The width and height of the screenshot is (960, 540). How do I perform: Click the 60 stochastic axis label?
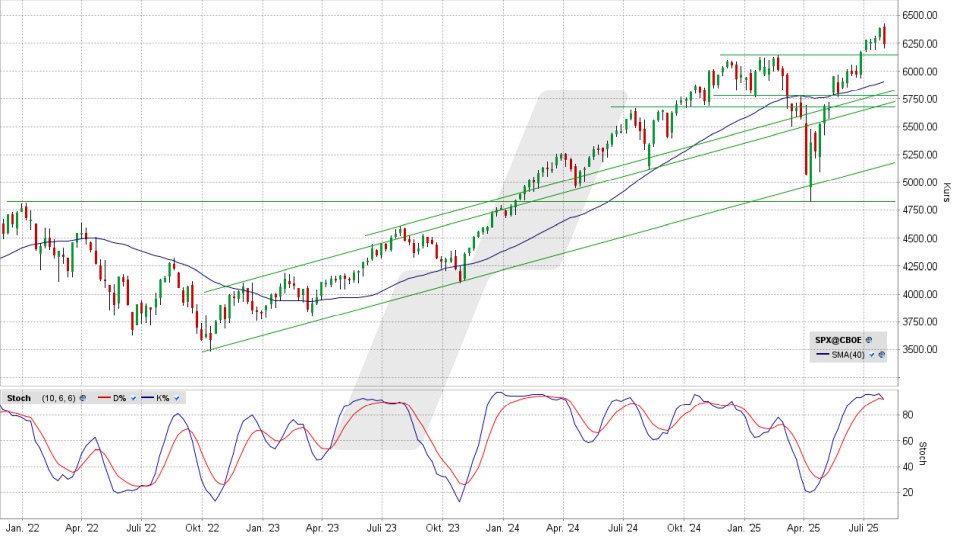908,441
